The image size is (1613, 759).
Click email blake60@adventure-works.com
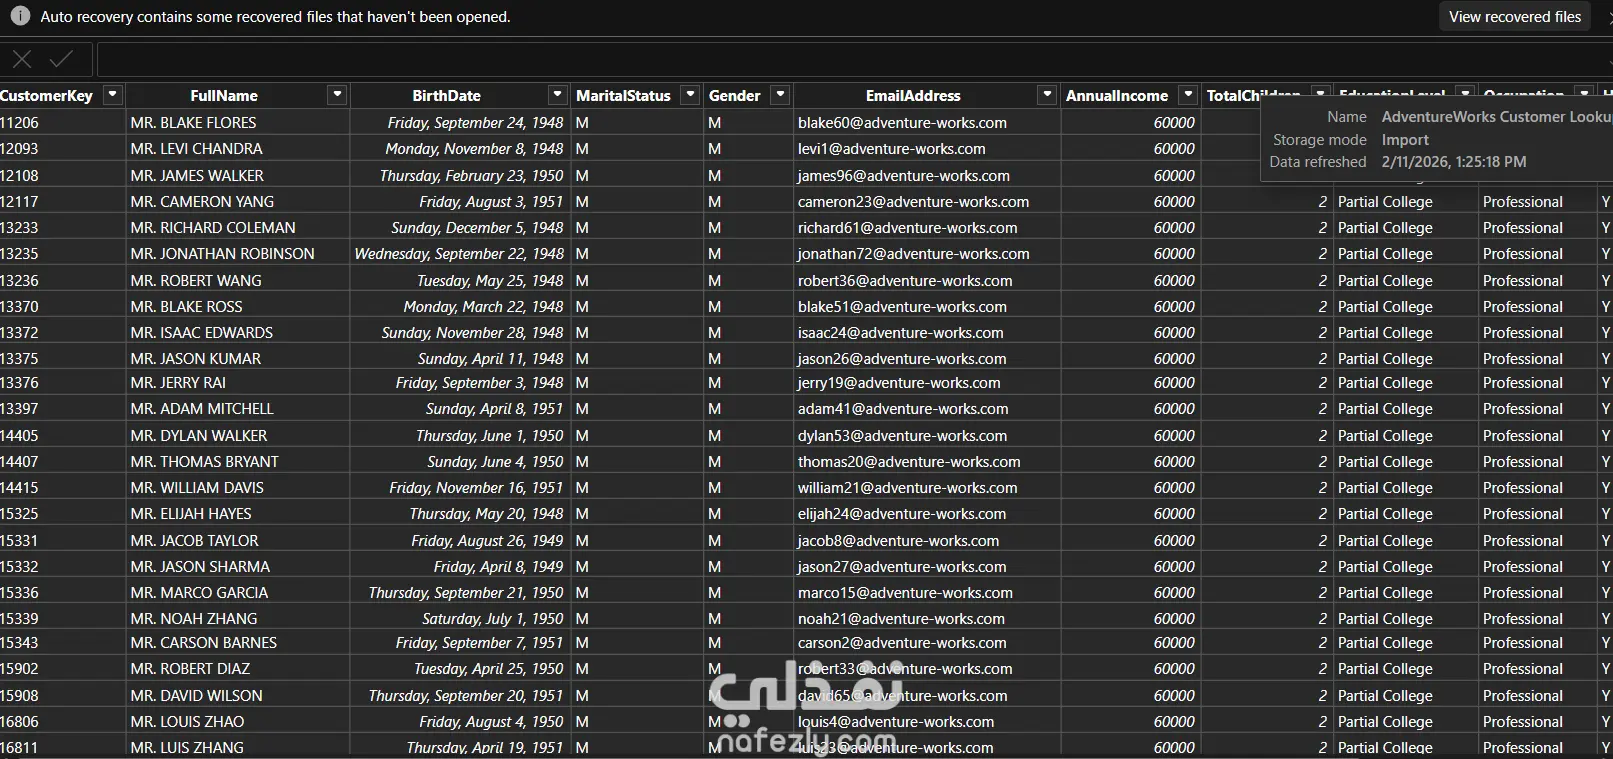coord(902,122)
